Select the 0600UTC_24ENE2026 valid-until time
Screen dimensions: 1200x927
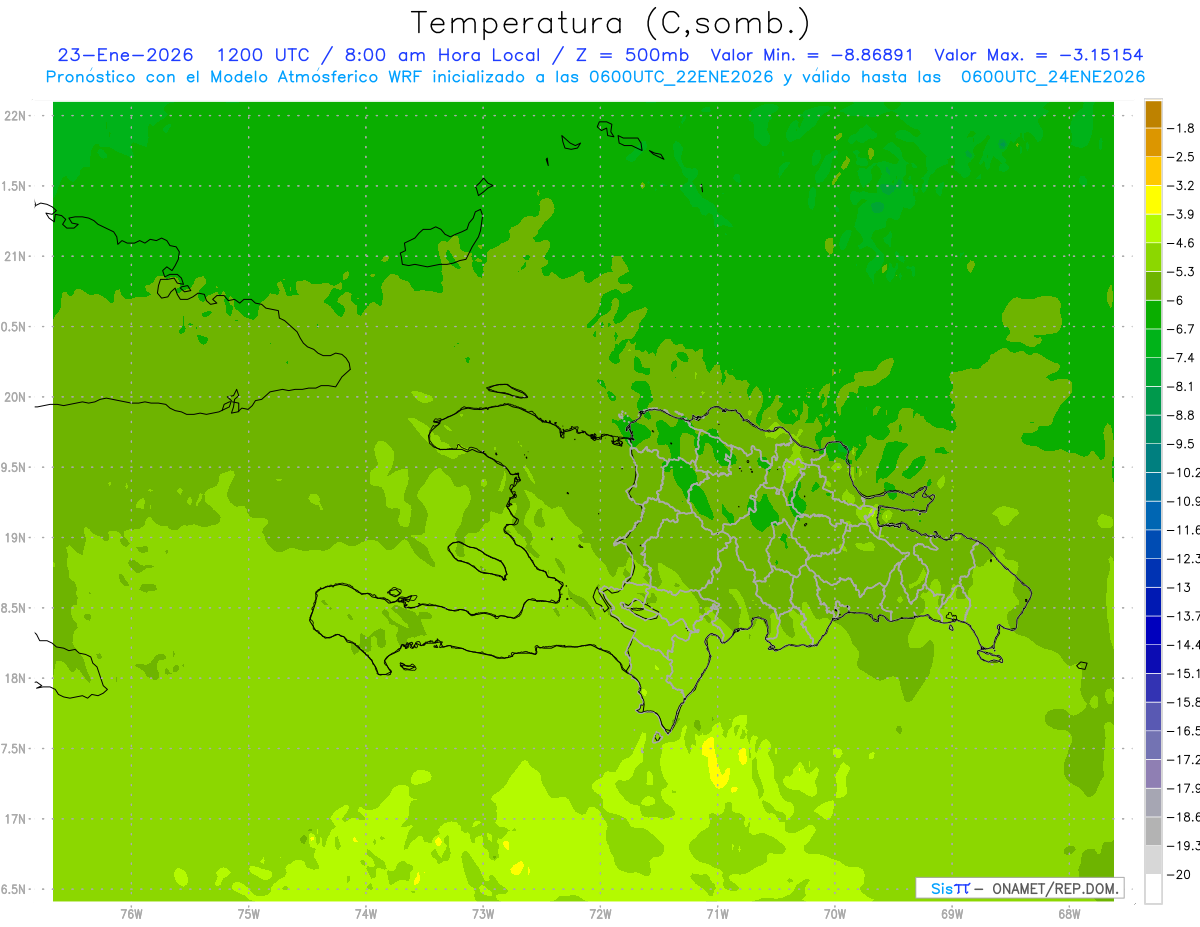point(1053,77)
